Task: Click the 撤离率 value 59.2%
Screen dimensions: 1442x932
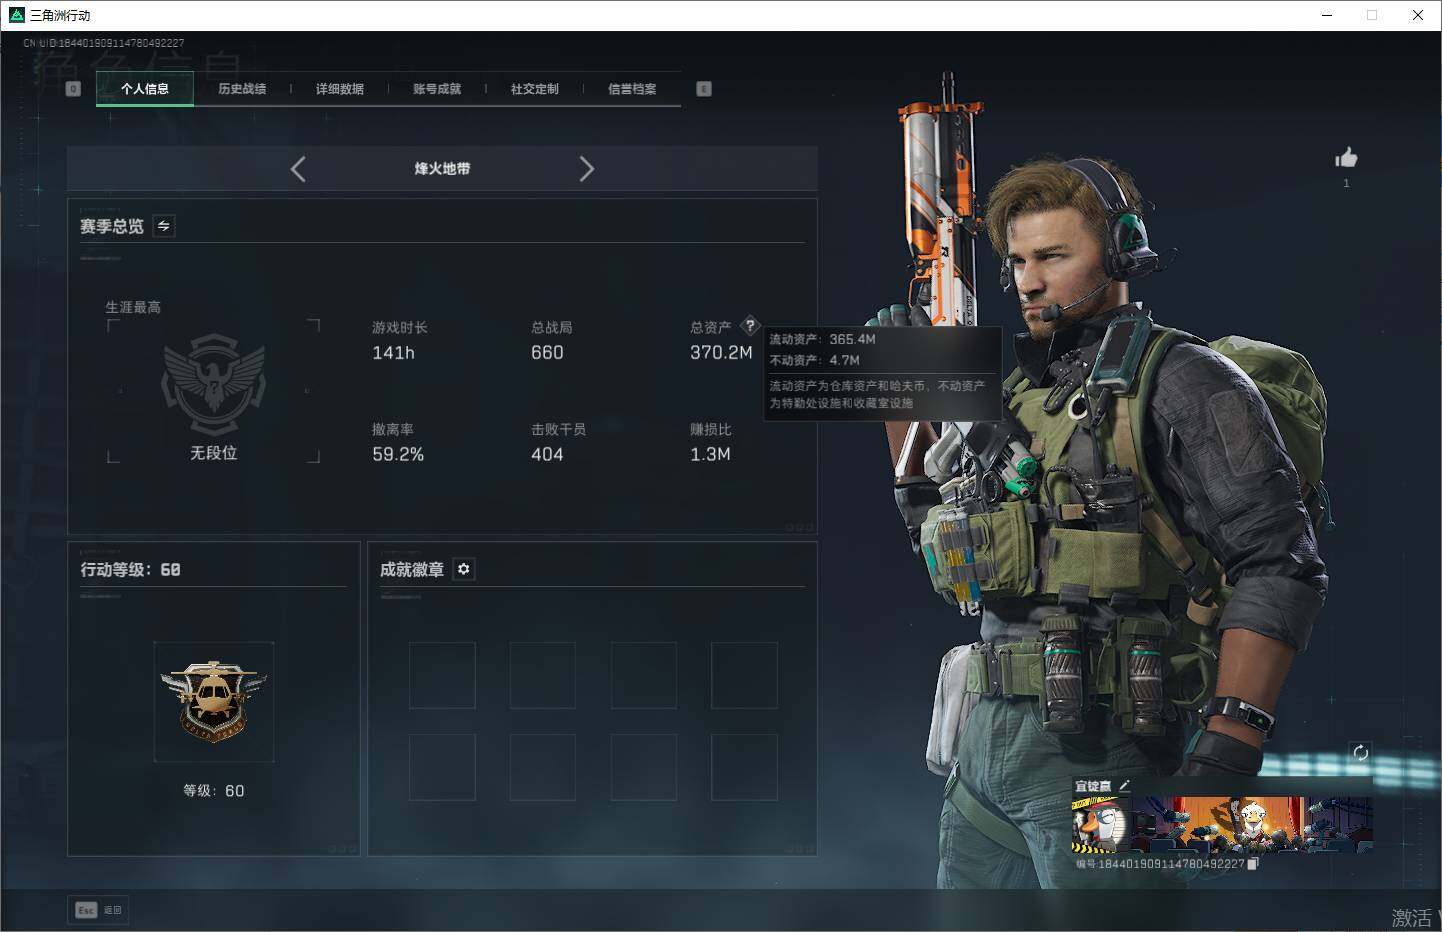Action: 398,455
